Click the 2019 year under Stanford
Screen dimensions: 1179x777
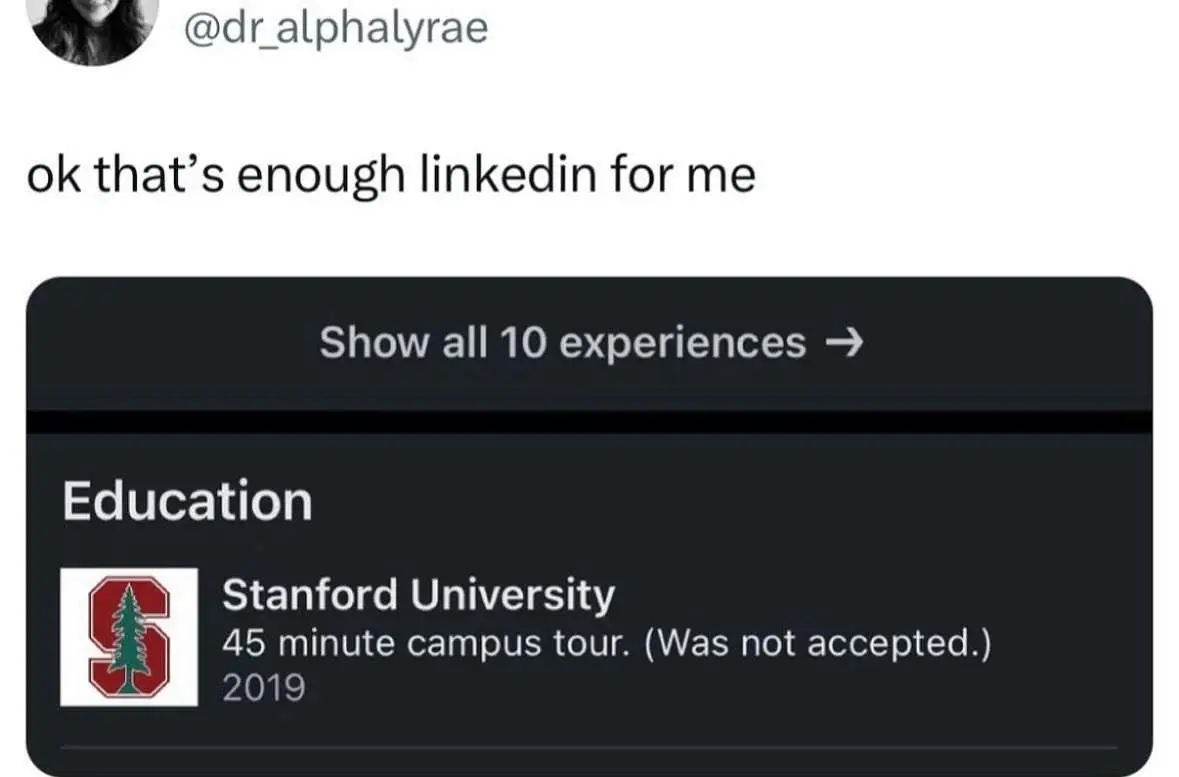[263, 688]
